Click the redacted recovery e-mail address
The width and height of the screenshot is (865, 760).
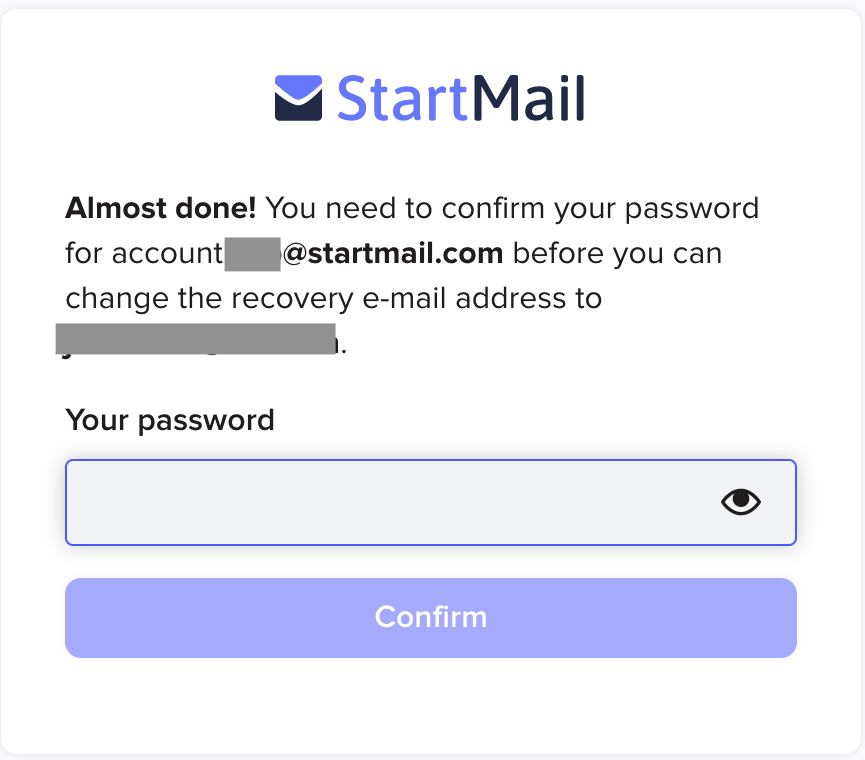193,338
